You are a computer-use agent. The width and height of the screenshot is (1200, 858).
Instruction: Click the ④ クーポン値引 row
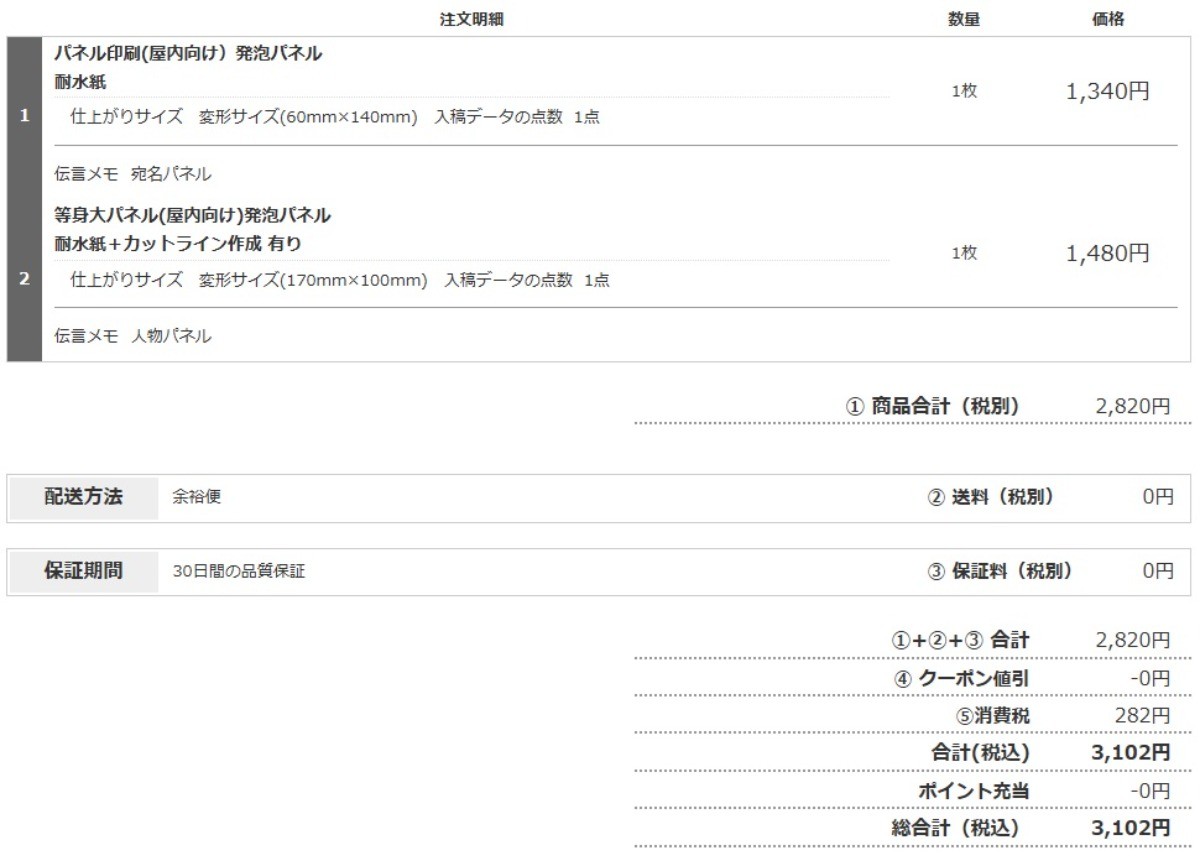pyautogui.click(x=912, y=678)
